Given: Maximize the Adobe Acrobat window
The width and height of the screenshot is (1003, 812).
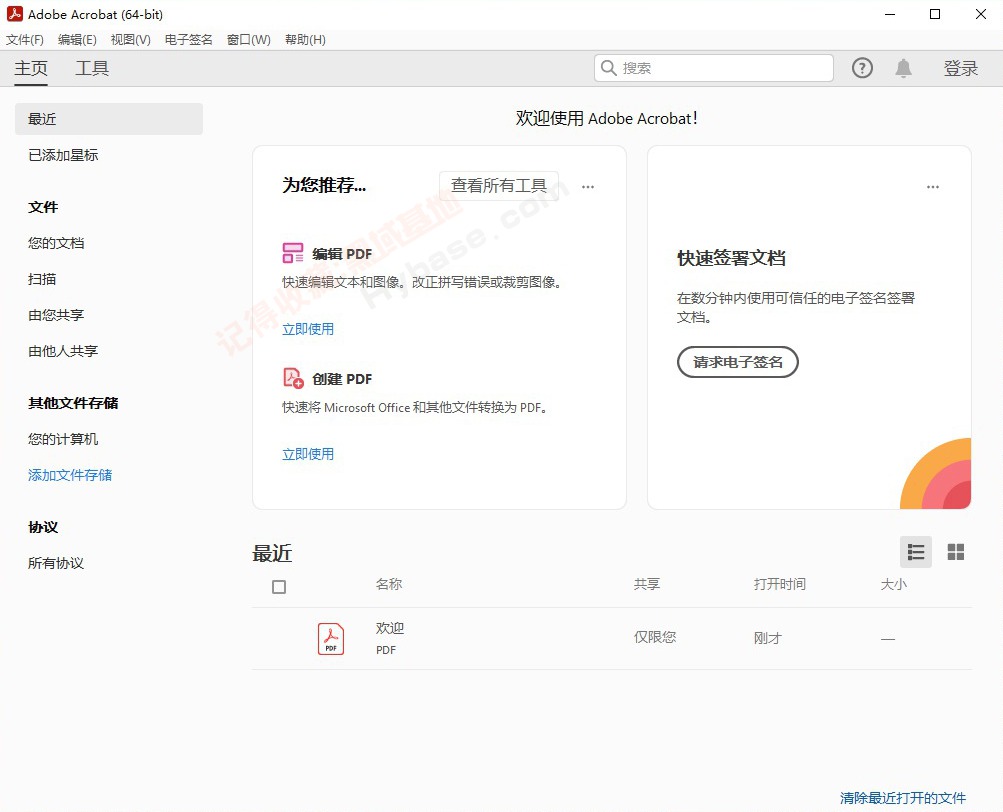Looking at the screenshot, I should [x=935, y=14].
